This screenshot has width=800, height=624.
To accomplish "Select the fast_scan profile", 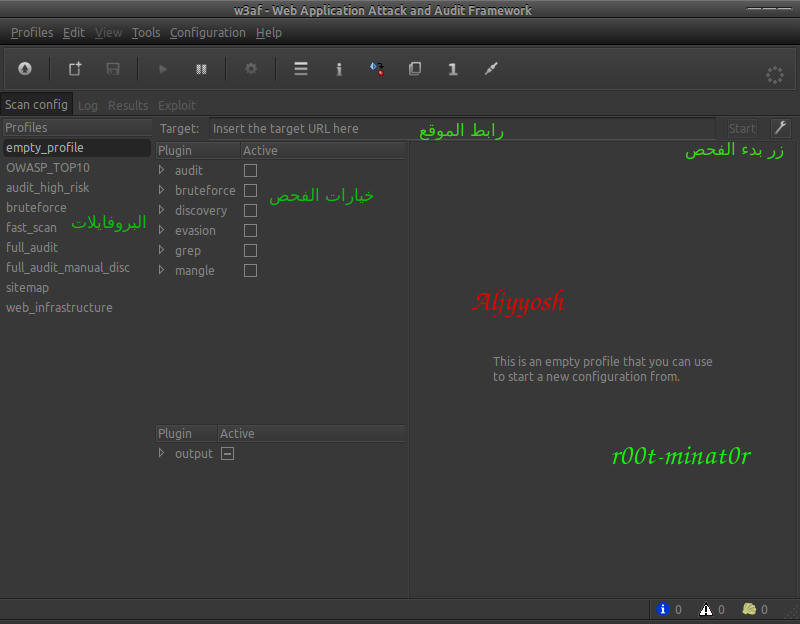I will (77, 228).
